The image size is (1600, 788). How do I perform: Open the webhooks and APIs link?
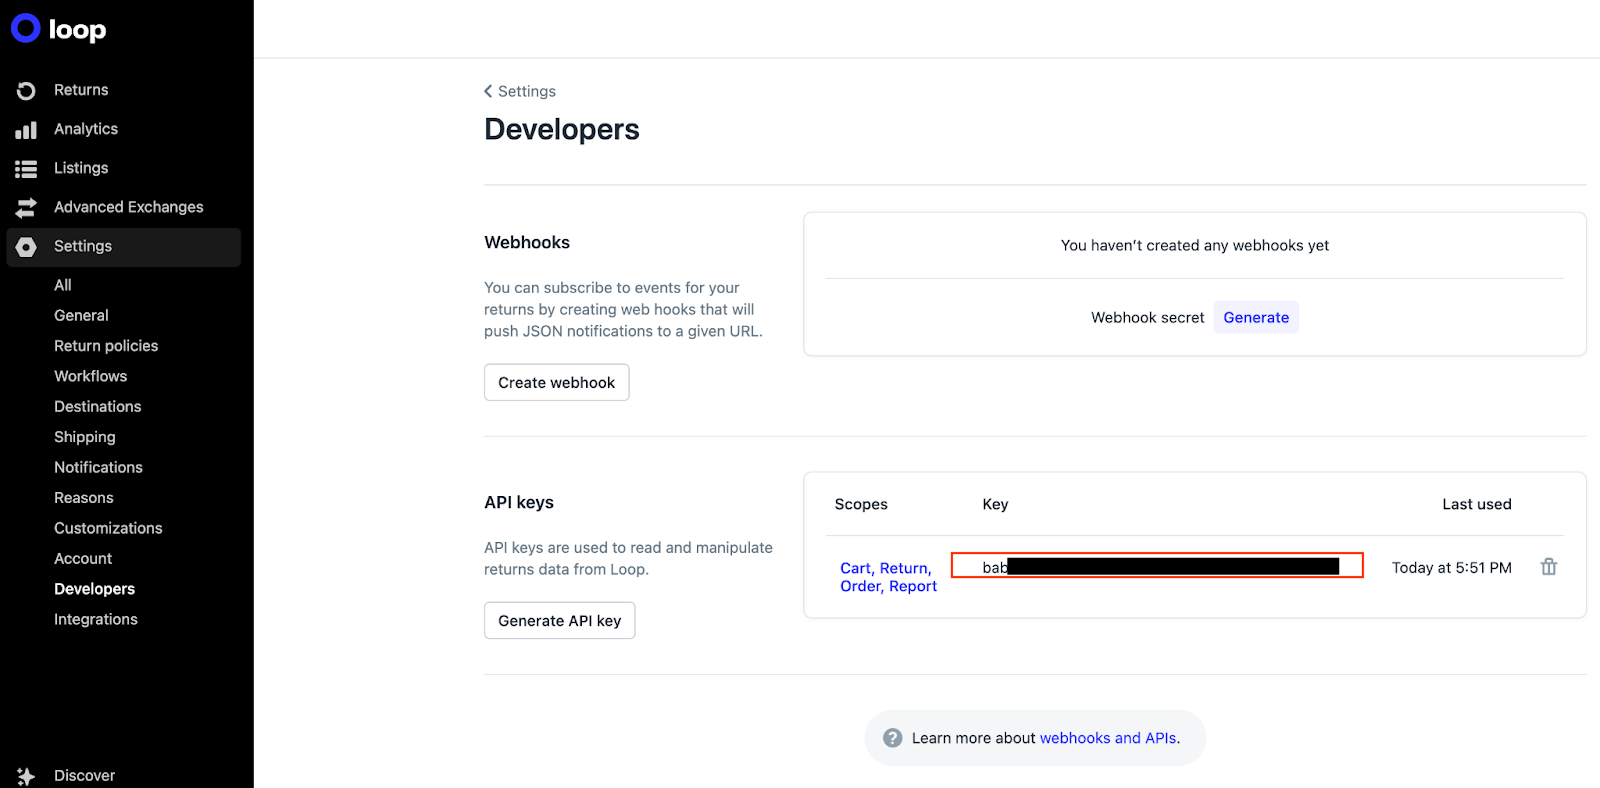click(x=1108, y=738)
